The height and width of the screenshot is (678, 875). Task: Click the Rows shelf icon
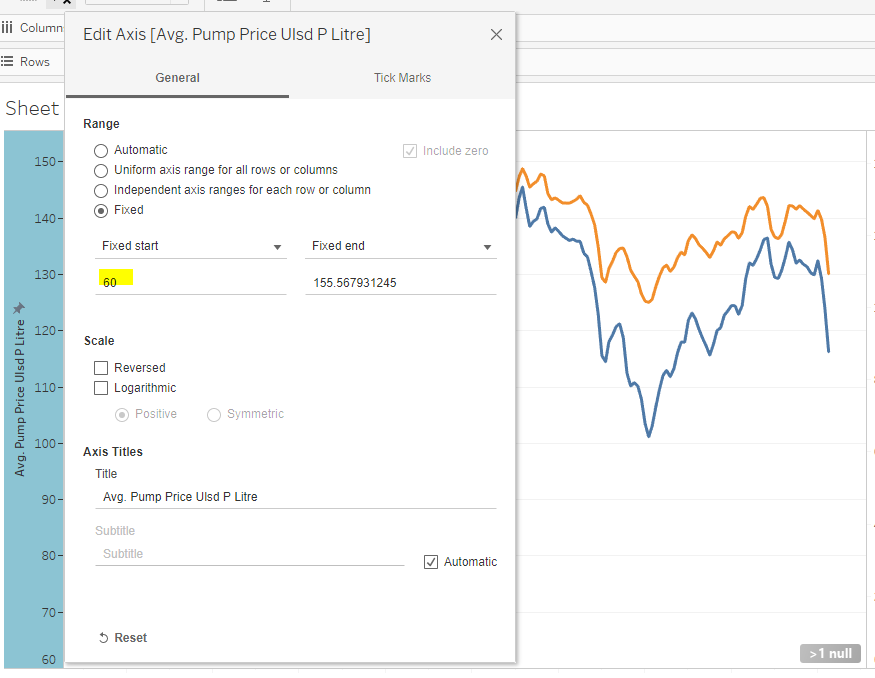(7, 61)
